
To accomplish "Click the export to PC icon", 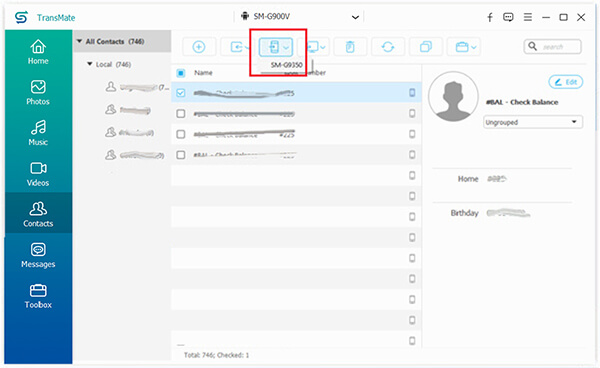I will (x=313, y=47).
